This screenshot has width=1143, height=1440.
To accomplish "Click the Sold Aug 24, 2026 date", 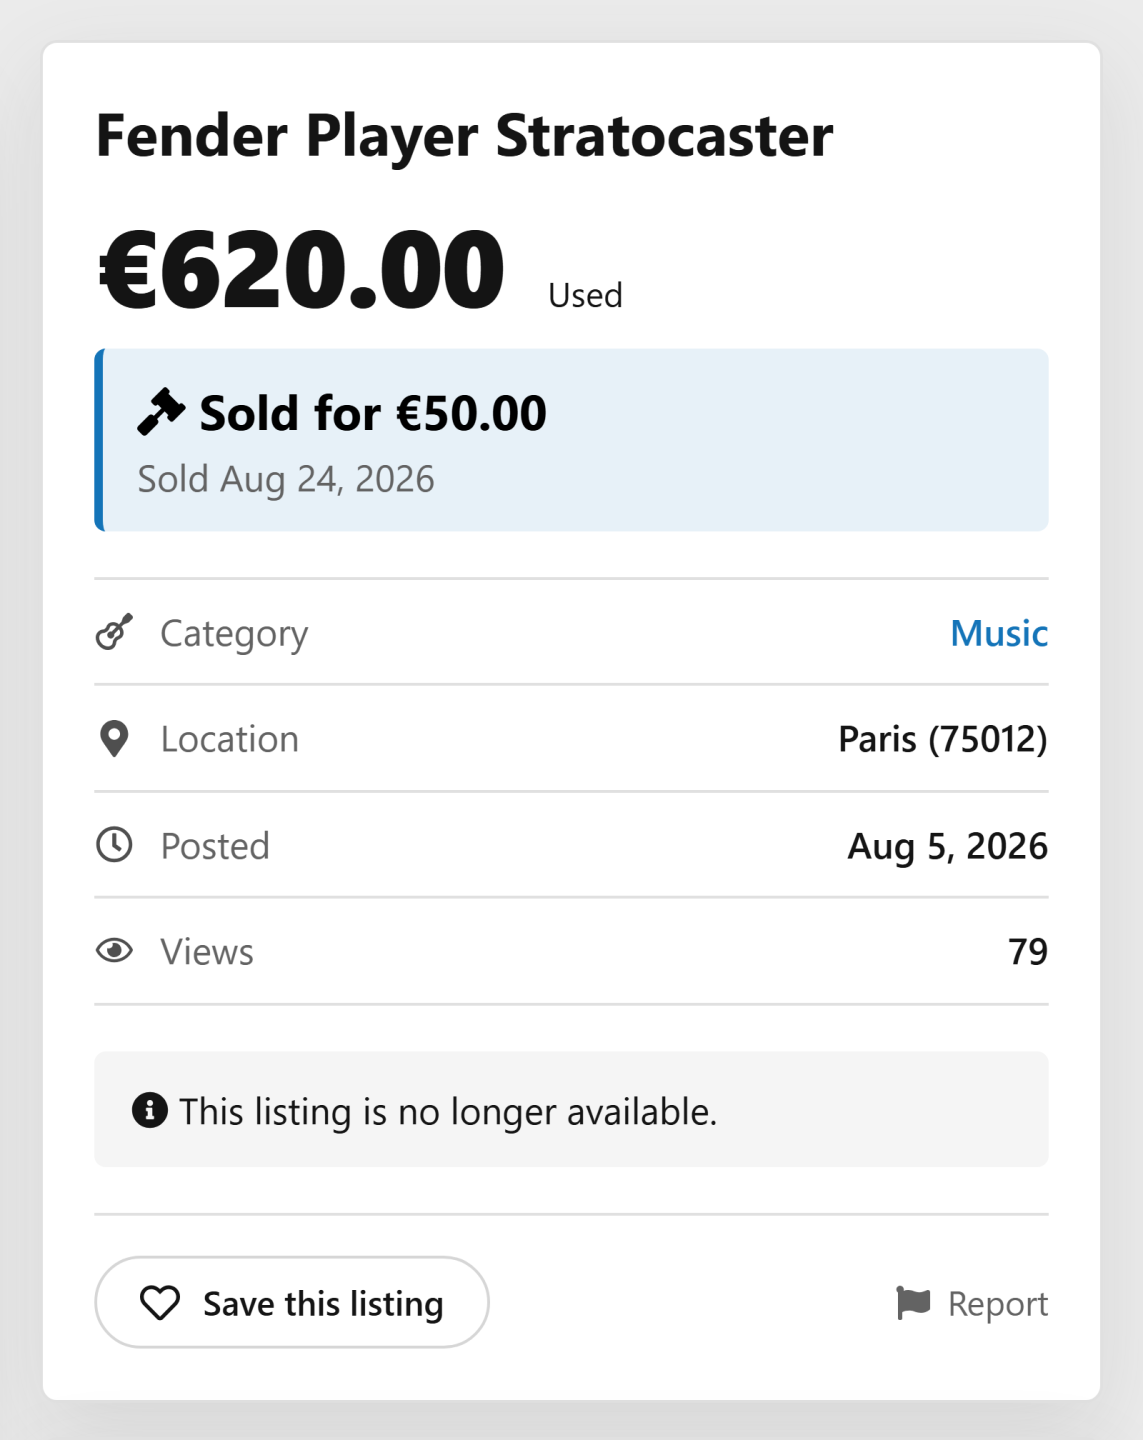I will (x=286, y=479).
